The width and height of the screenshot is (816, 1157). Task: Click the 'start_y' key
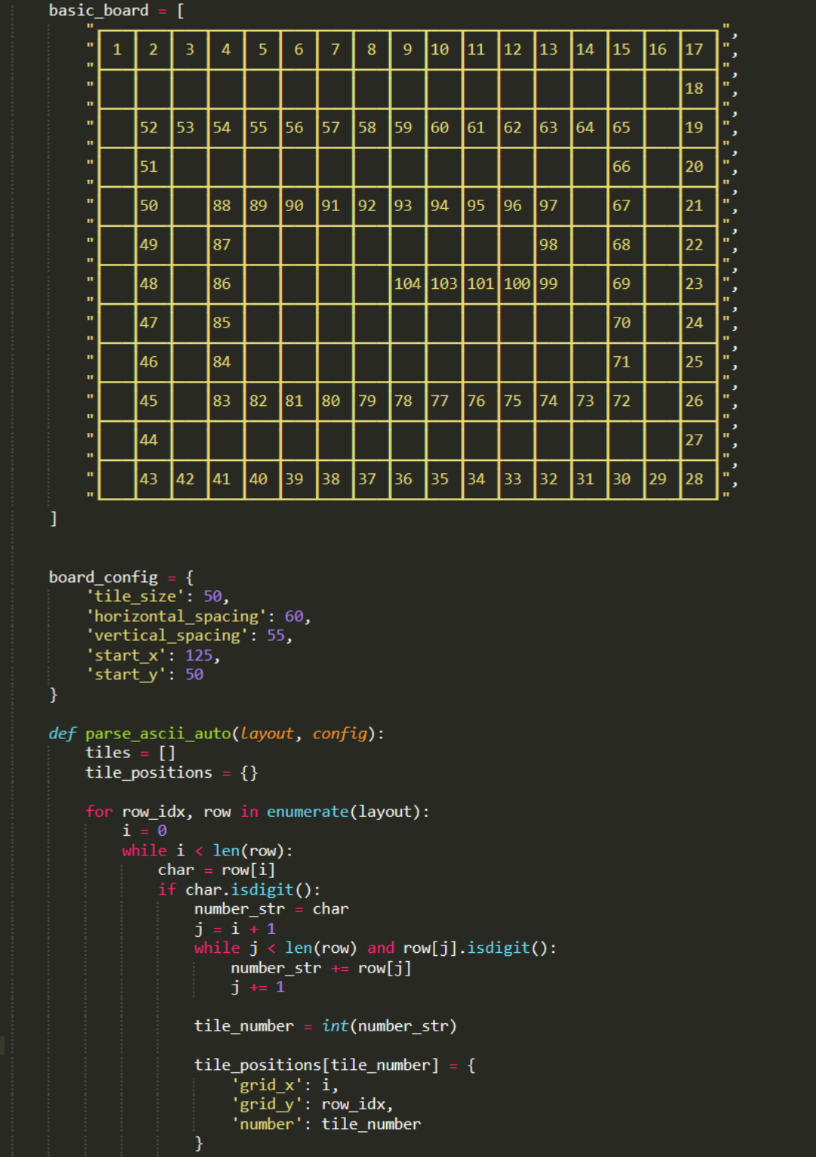(x=126, y=674)
